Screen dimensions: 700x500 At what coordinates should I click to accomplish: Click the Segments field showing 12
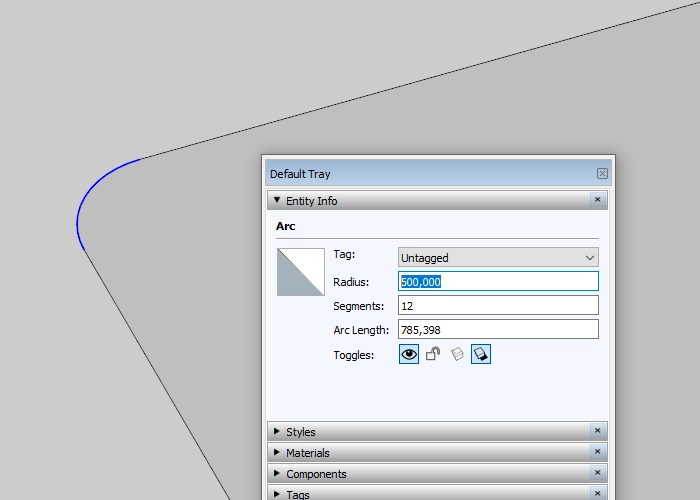498,305
